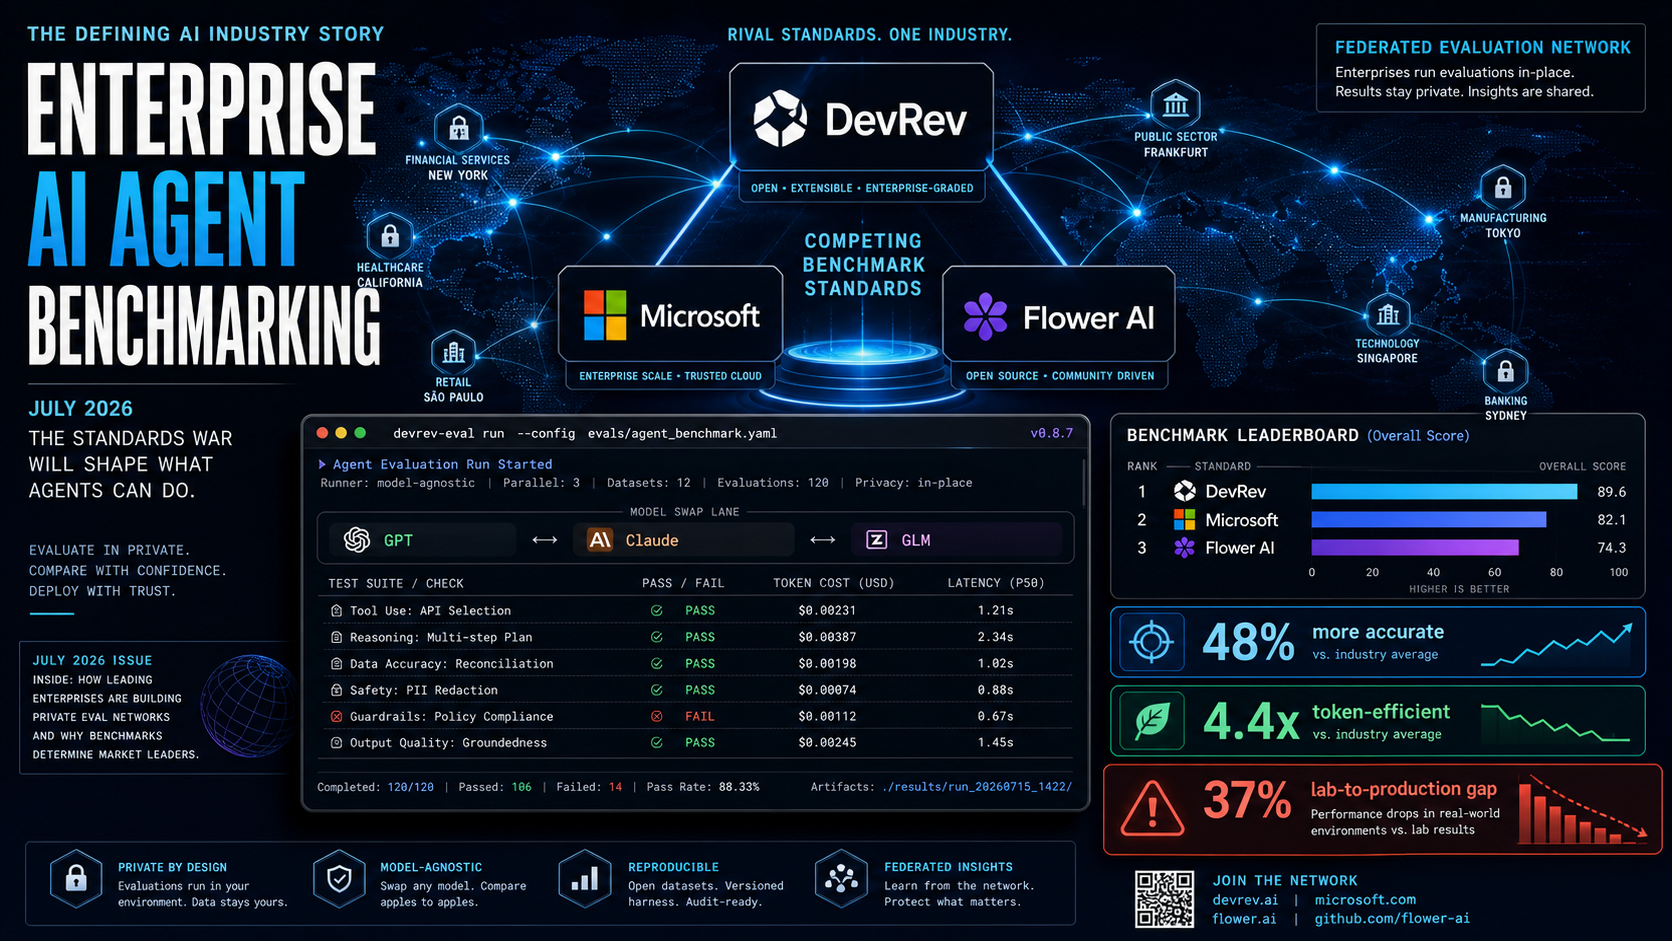The height and width of the screenshot is (941, 1672).
Task: Click the Flower AI icon in leaderboard row 3
Action: tap(1185, 548)
